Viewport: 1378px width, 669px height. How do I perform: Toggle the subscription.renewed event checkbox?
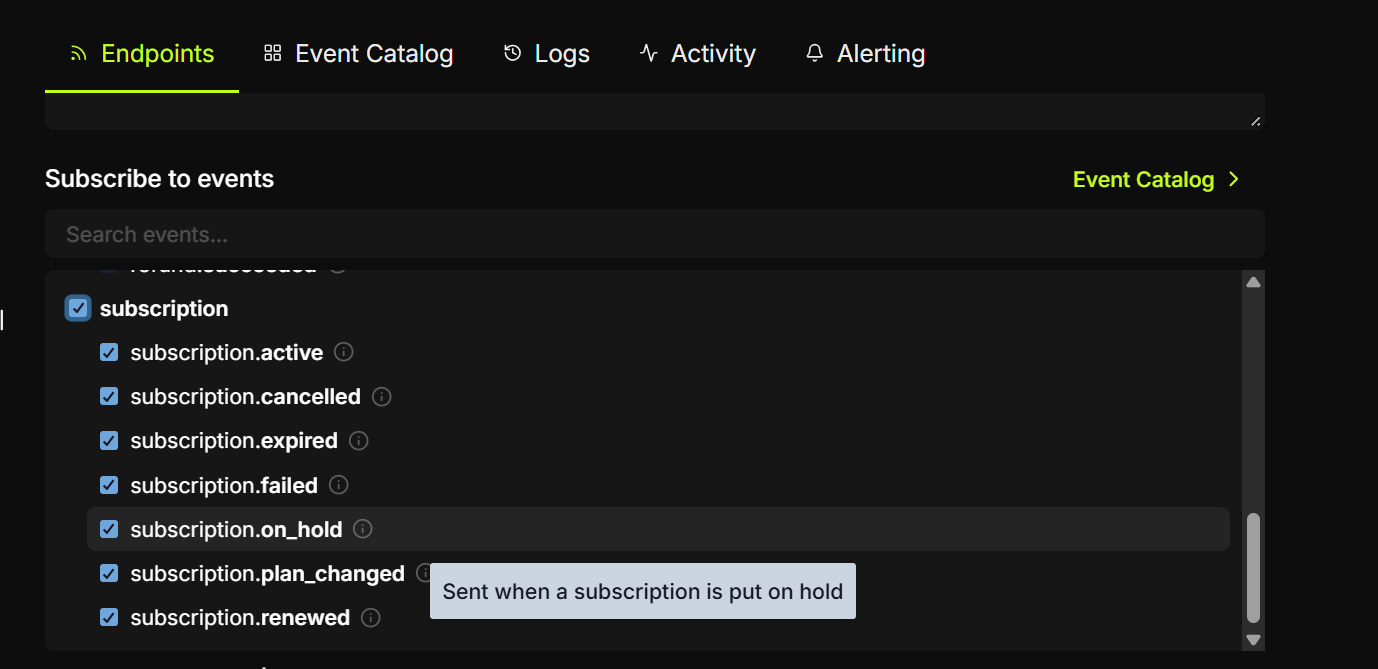coord(109,617)
